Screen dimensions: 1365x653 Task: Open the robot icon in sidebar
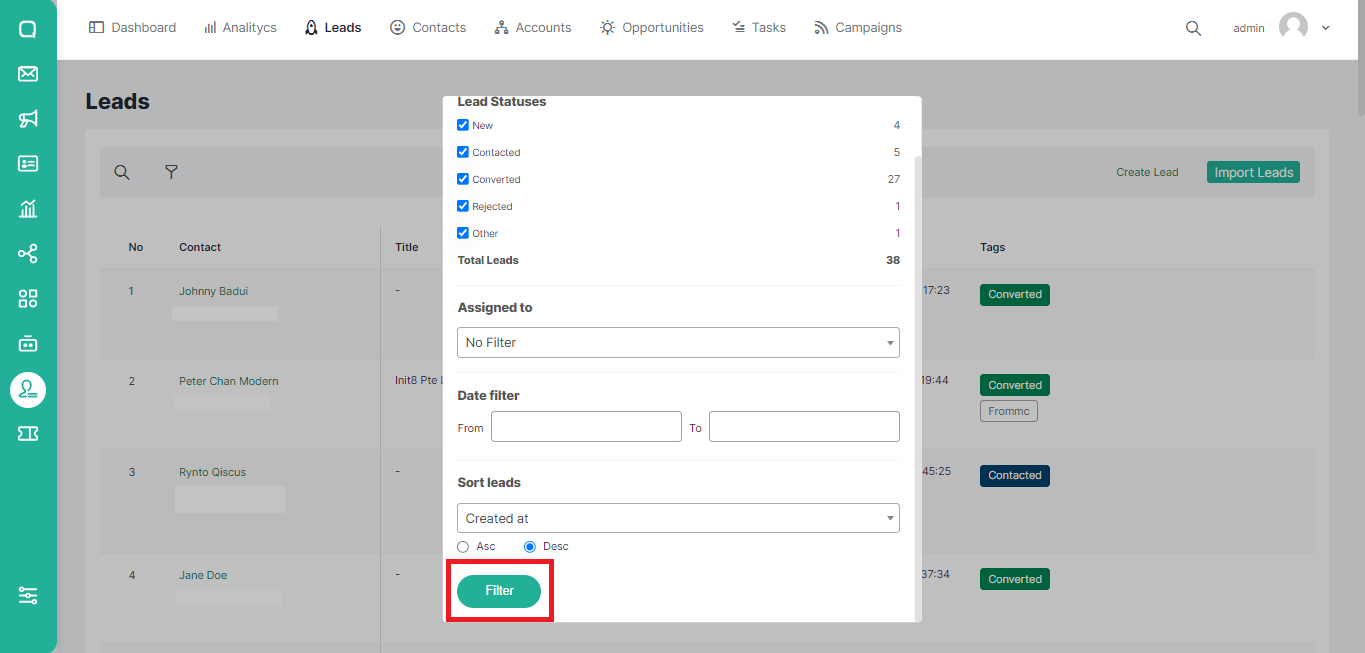click(28, 343)
